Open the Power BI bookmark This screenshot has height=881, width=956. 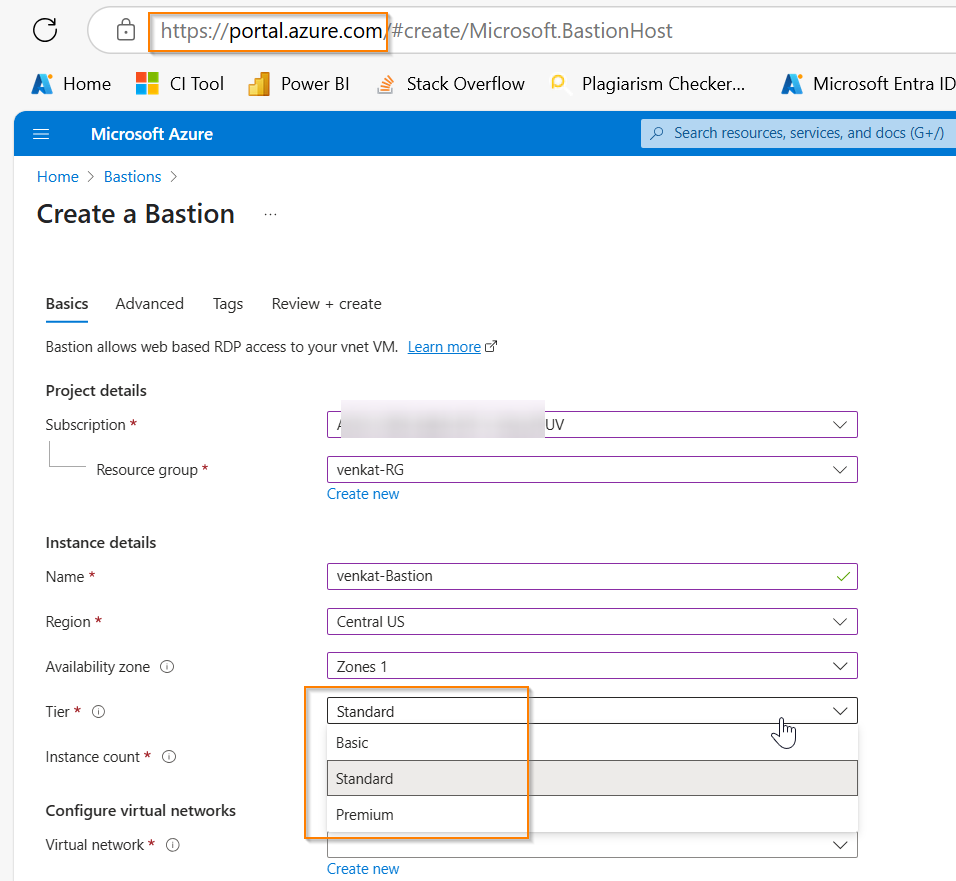[x=299, y=84]
